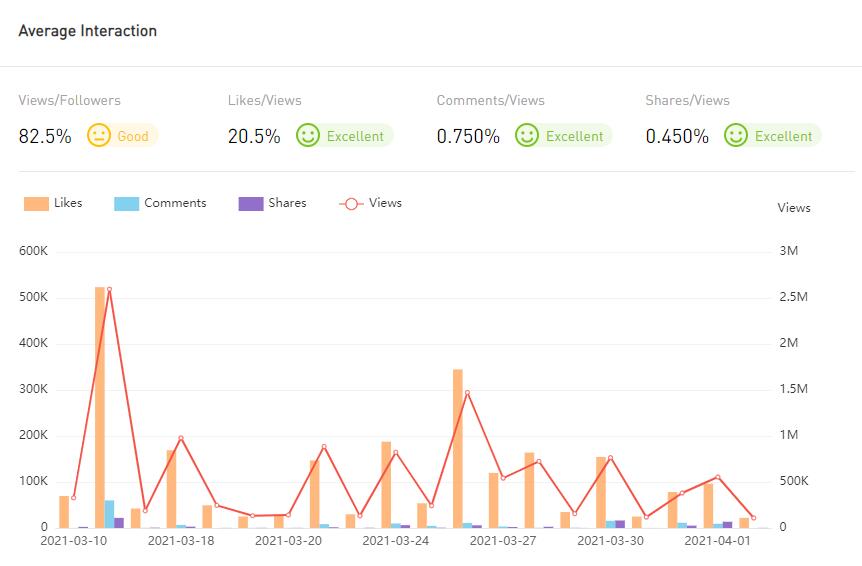Click the purple Shares legend swatch
Screen dimensions: 862x566
(250, 203)
